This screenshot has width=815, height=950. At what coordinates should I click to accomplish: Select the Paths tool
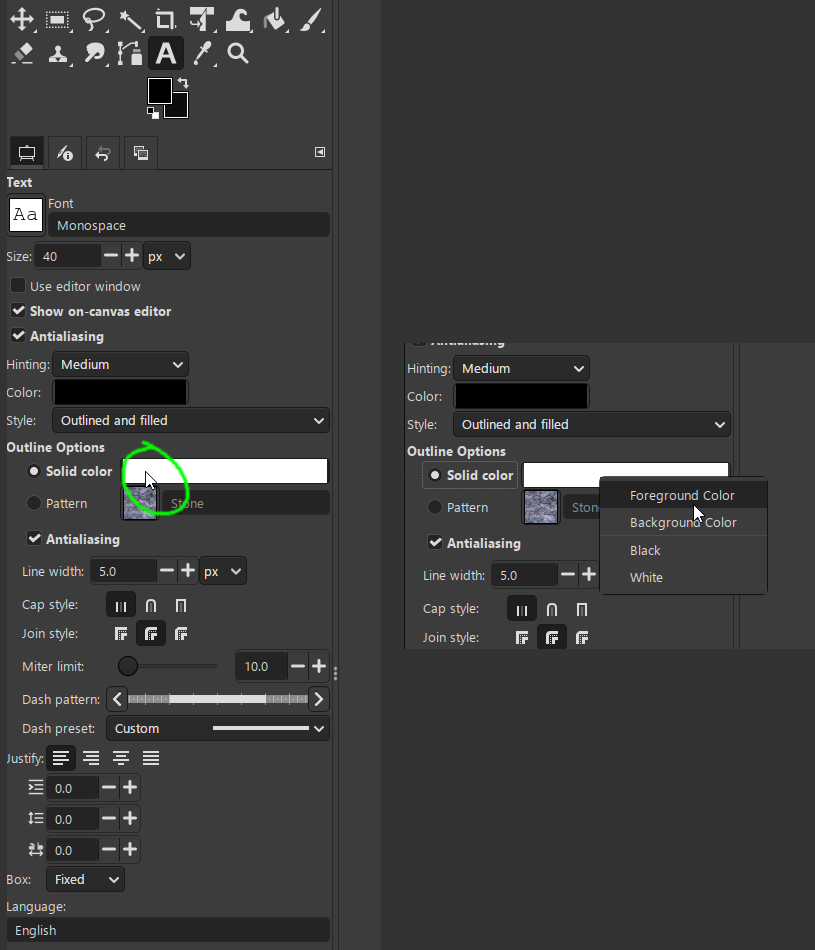[x=130, y=53]
